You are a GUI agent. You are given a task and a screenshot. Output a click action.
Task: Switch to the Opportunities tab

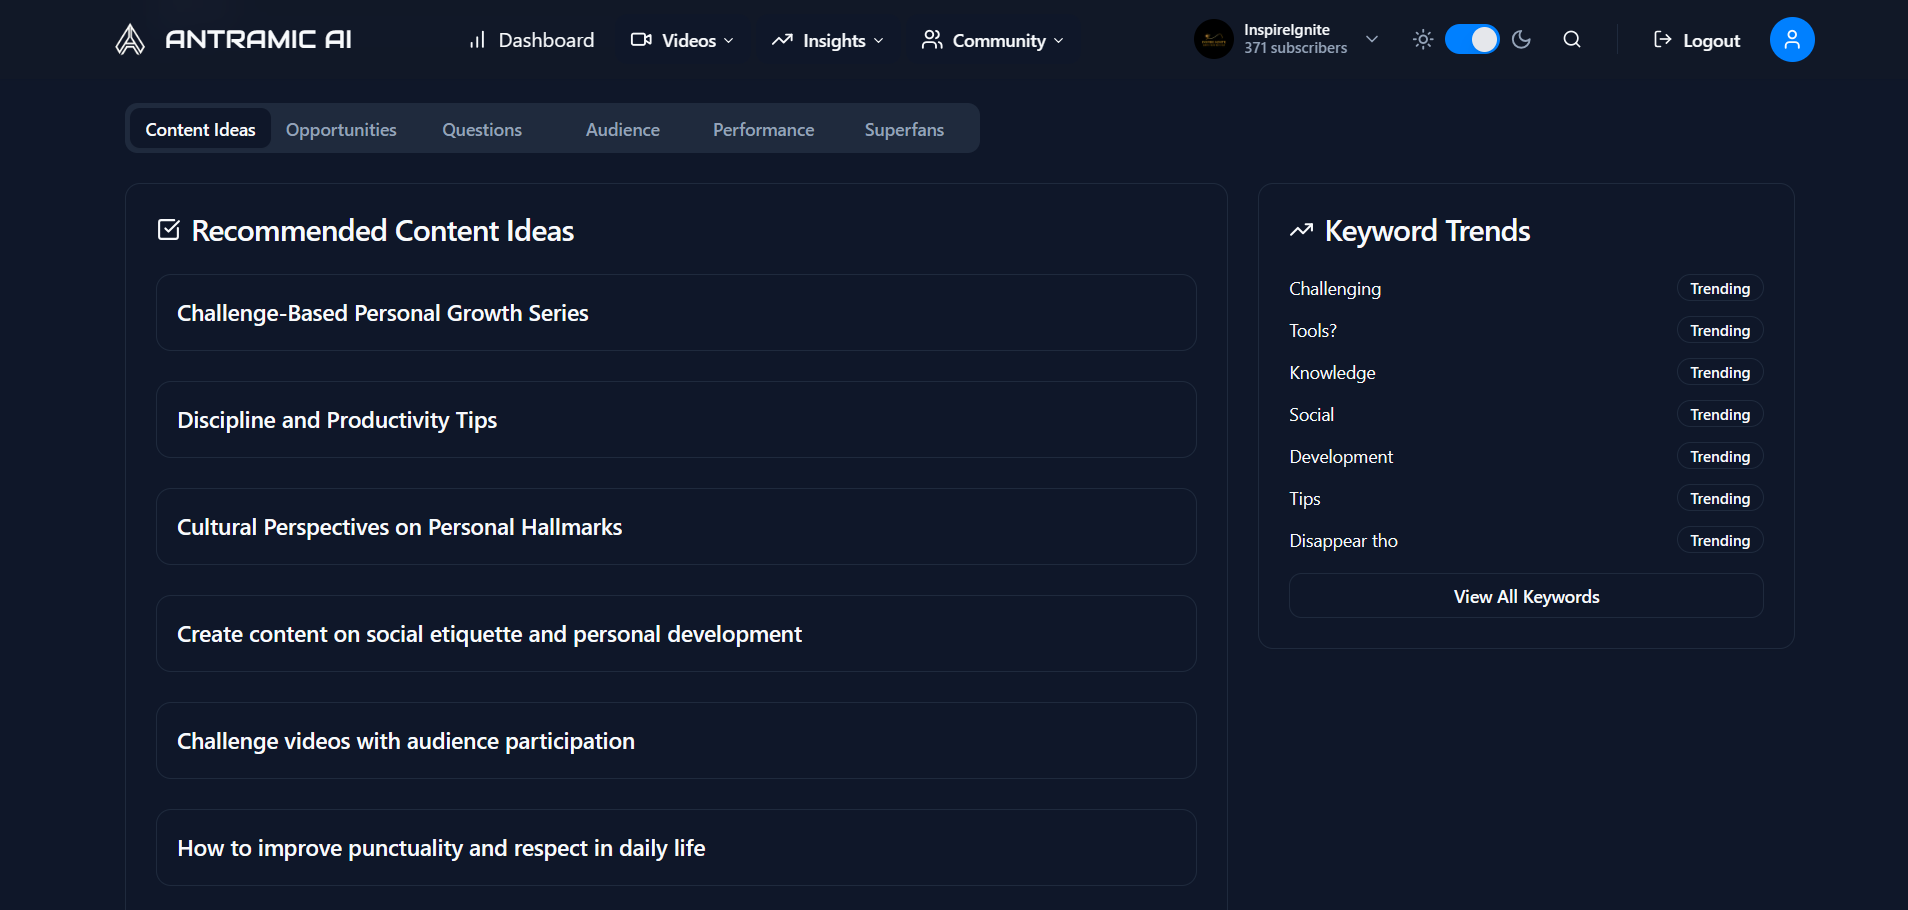(x=341, y=130)
